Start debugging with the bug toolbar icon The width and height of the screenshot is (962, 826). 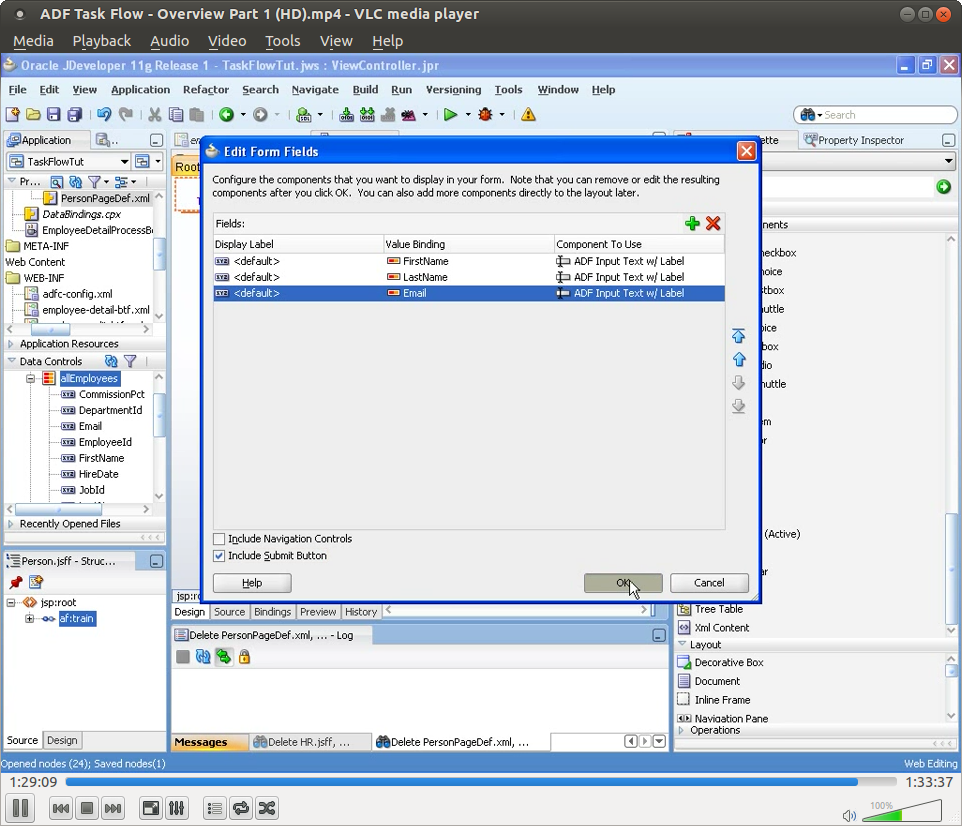tap(487, 114)
